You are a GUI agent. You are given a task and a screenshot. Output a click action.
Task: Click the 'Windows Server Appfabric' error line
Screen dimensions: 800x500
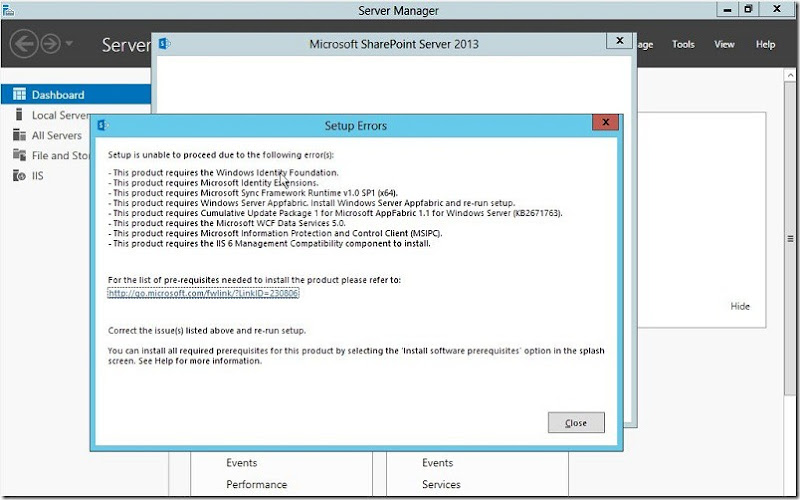311,203
